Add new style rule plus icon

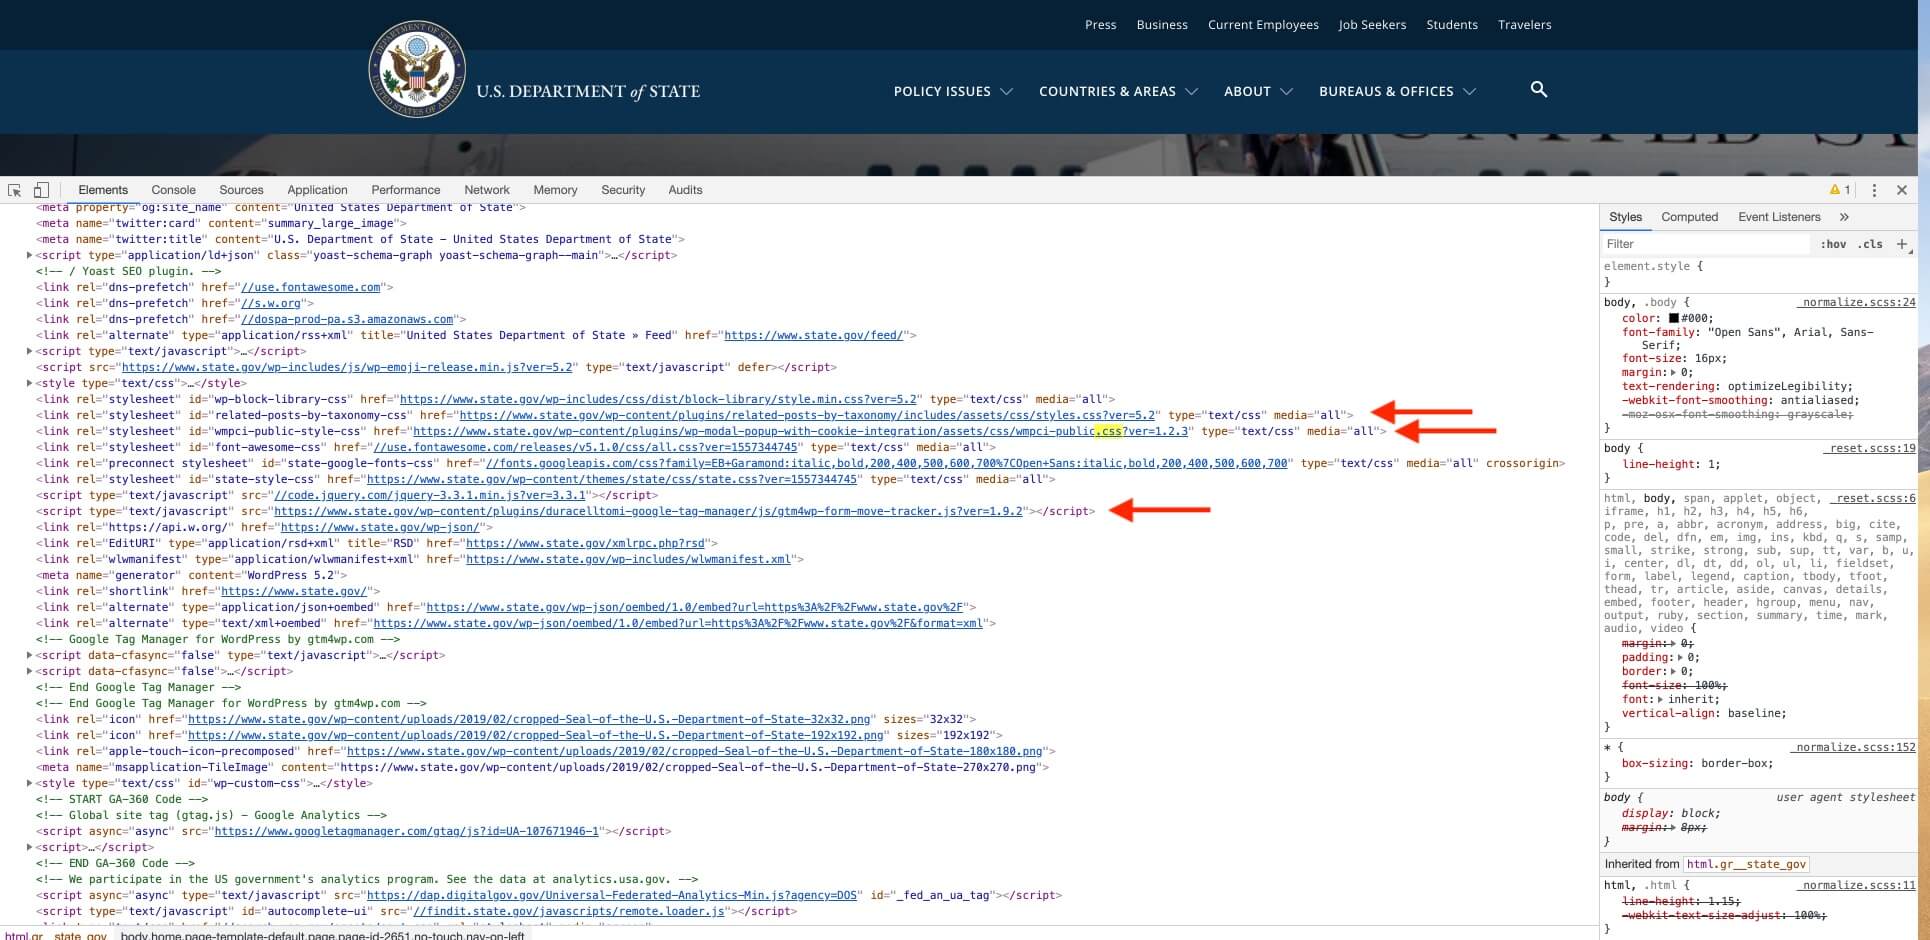tap(1902, 244)
